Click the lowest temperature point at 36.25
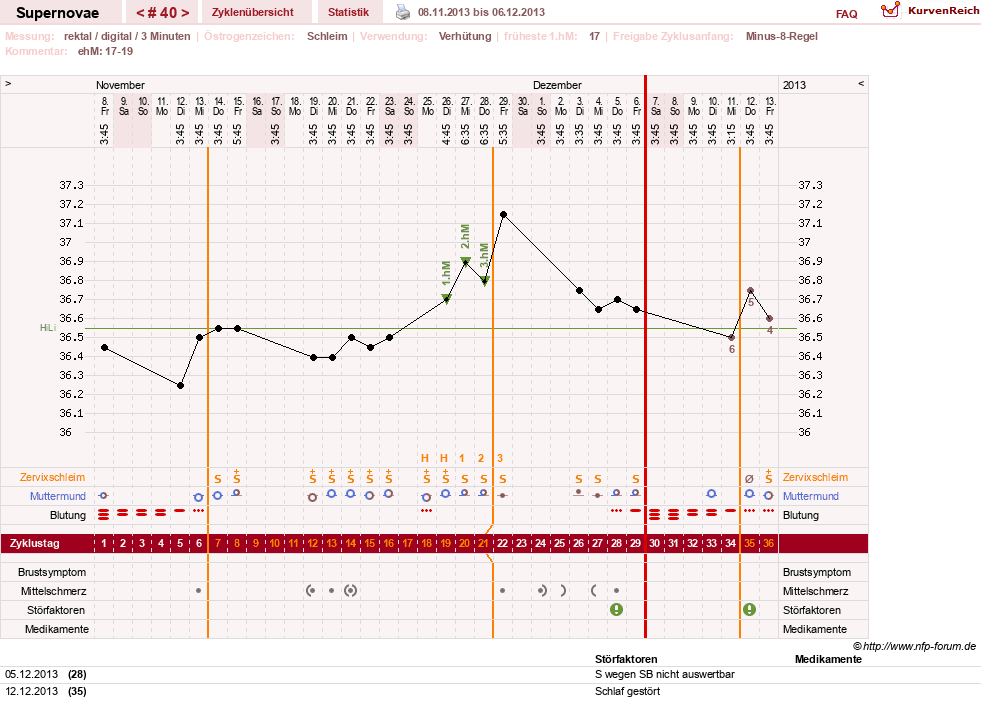Screen dimensions: 981x718 click(x=181, y=385)
